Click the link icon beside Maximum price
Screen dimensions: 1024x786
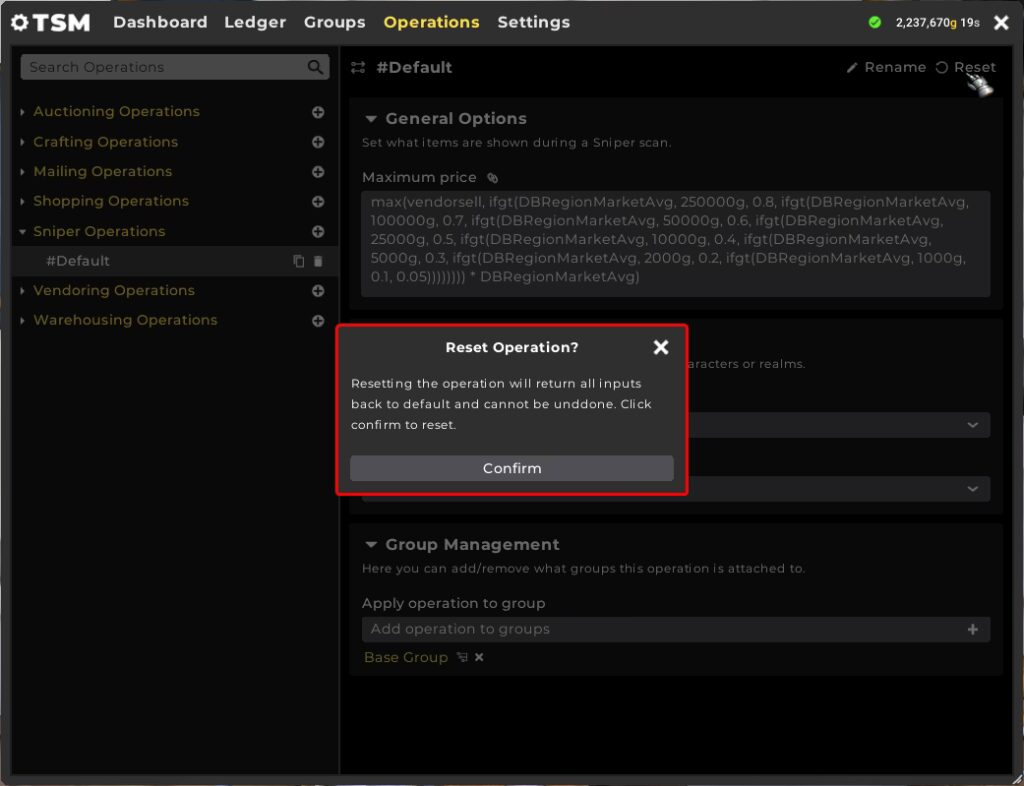[x=492, y=178]
